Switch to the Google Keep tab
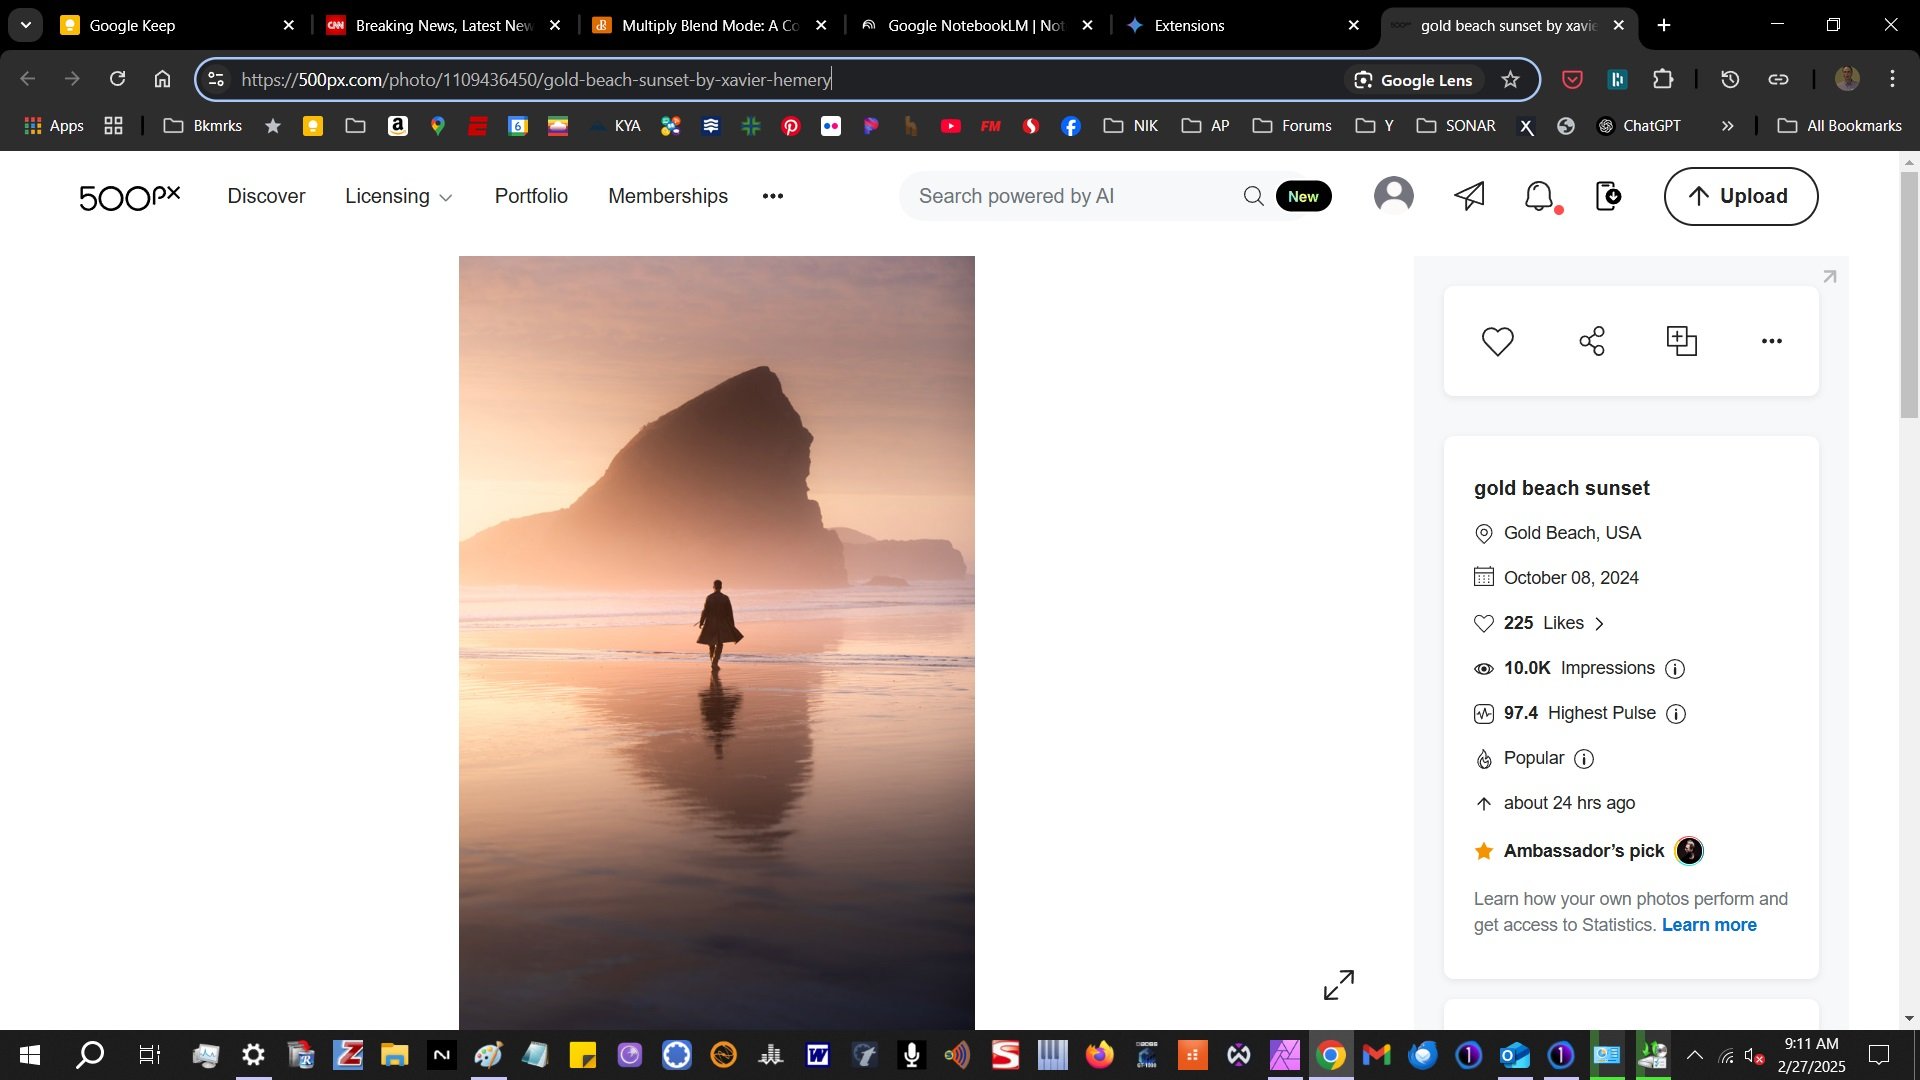 click(178, 25)
